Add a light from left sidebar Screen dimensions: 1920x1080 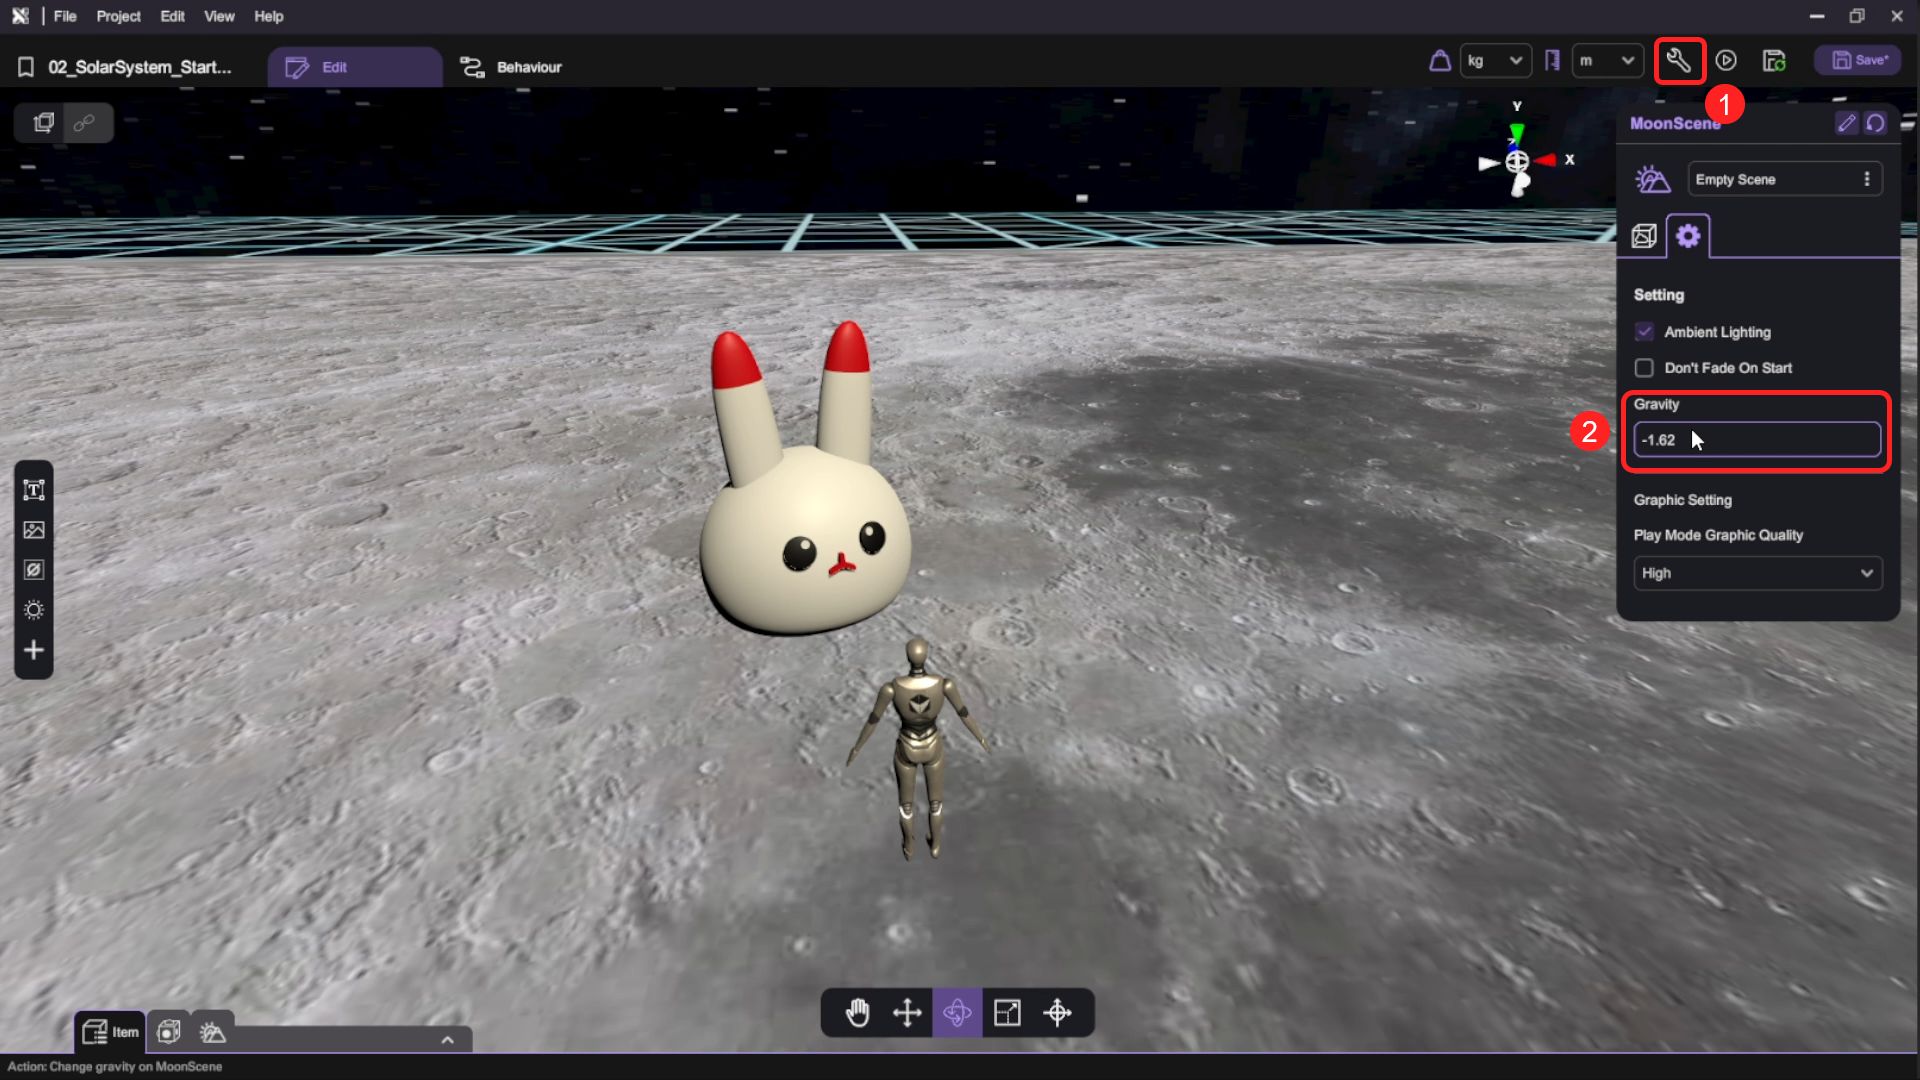34,610
